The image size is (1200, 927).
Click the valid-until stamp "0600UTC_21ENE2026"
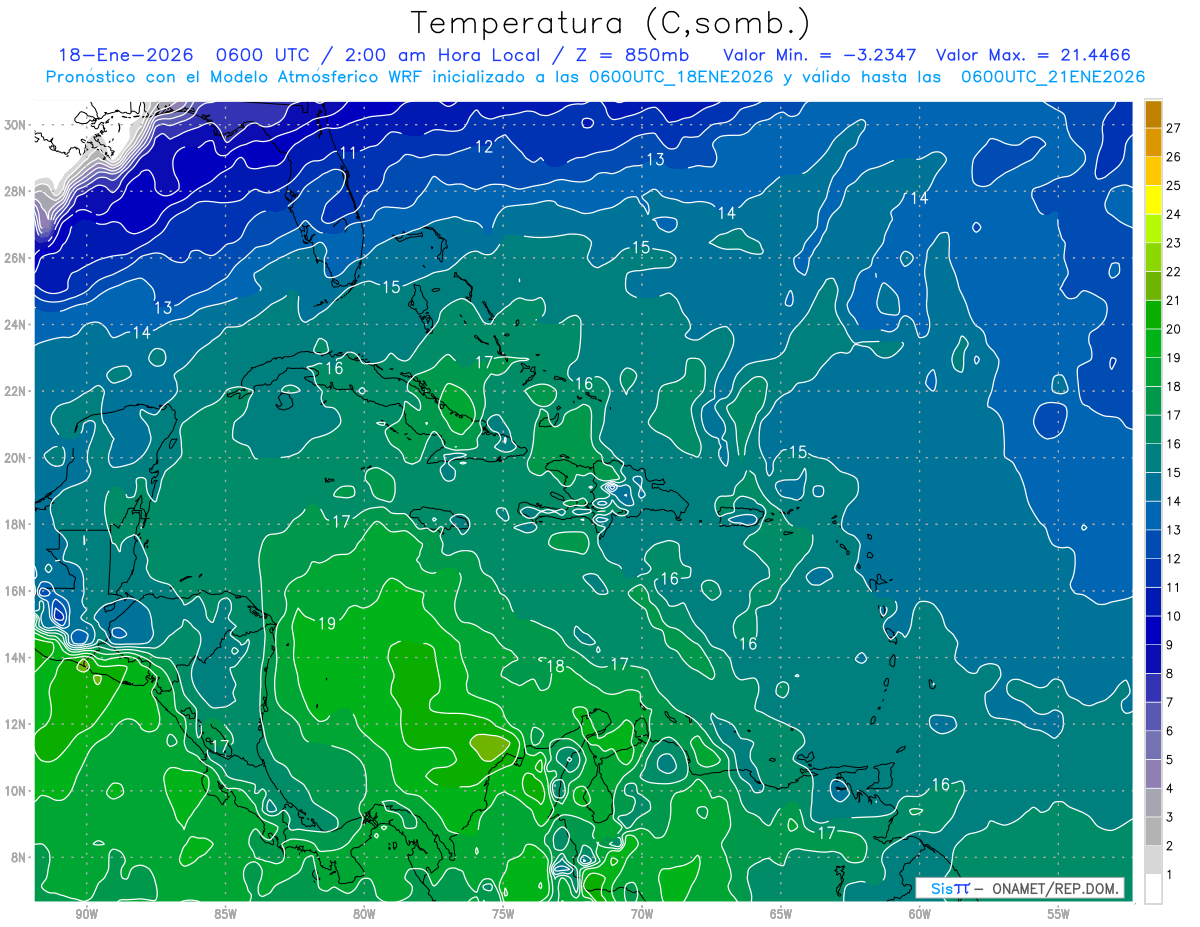(x=1053, y=77)
